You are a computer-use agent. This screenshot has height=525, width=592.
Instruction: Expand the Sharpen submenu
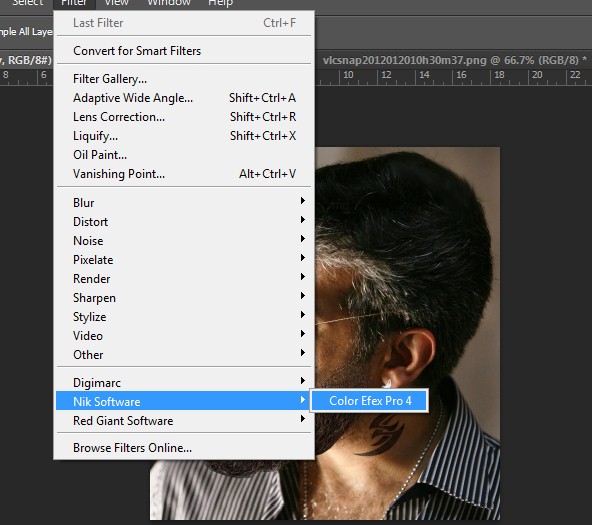click(x=184, y=298)
